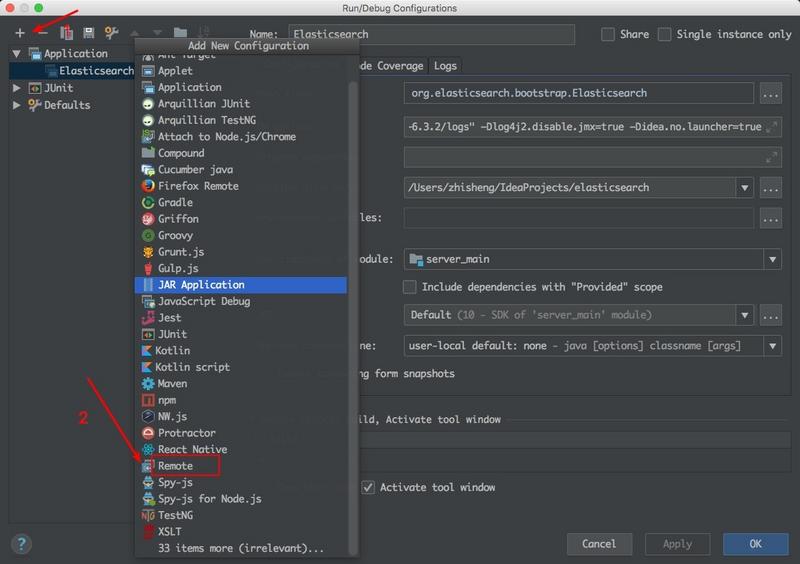Click browse button next to main class

point(770,94)
